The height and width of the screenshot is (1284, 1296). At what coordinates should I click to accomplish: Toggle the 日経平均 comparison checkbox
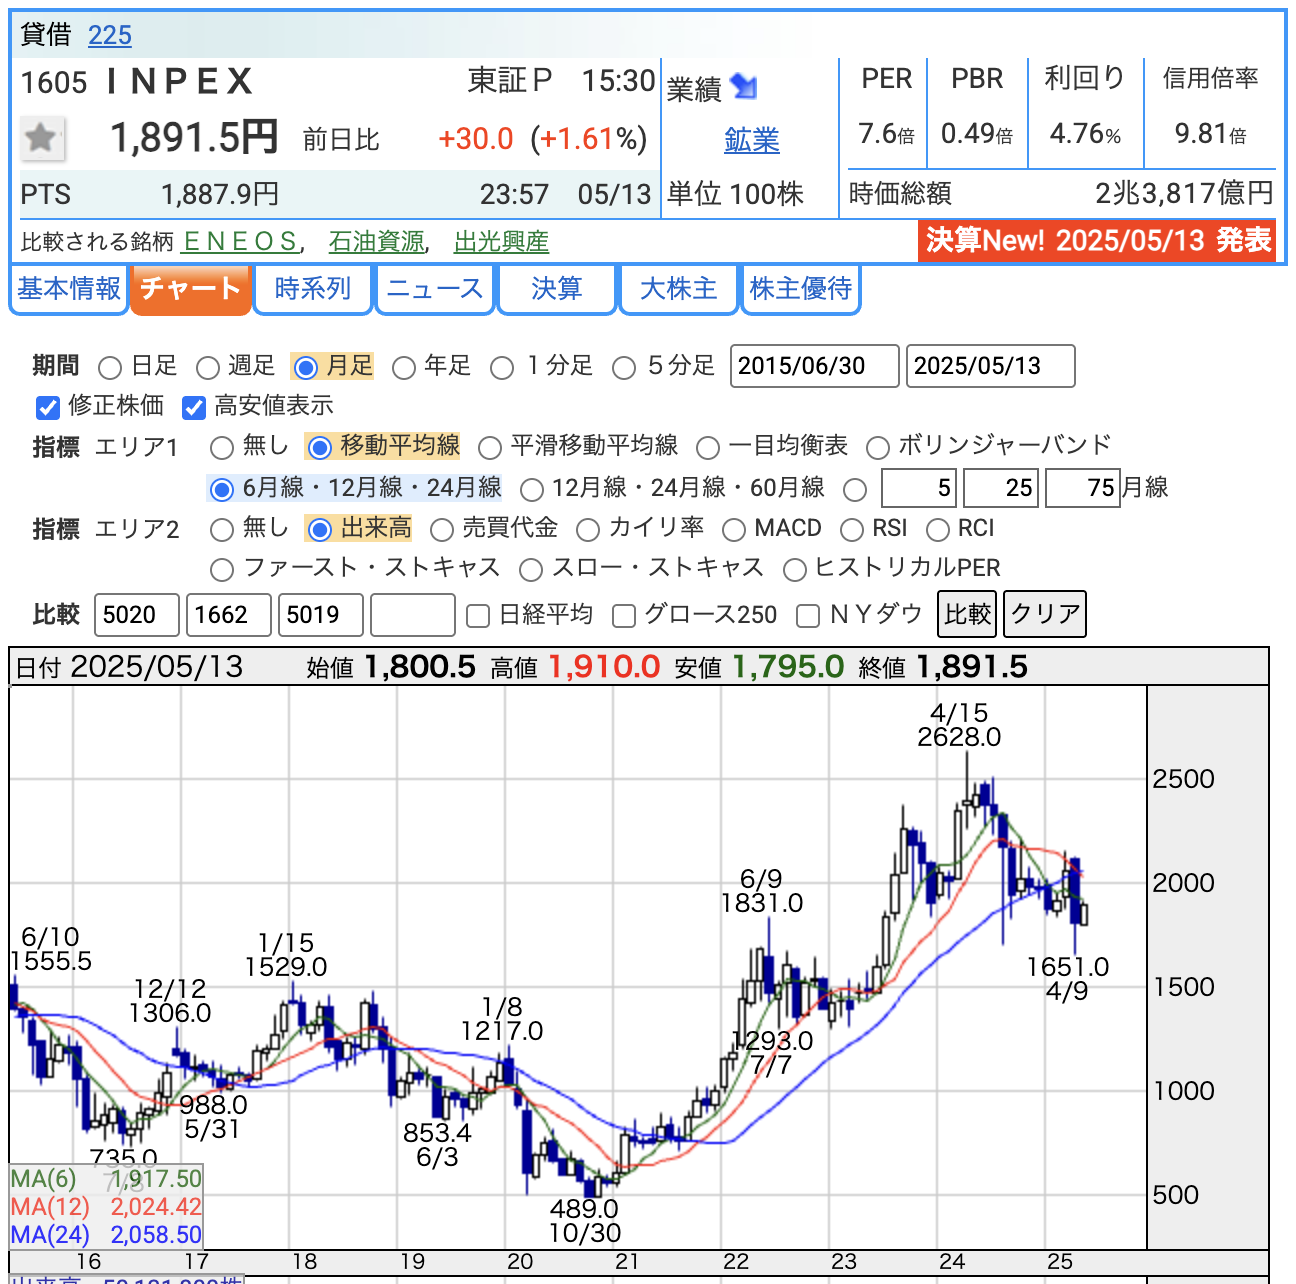[478, 616]
